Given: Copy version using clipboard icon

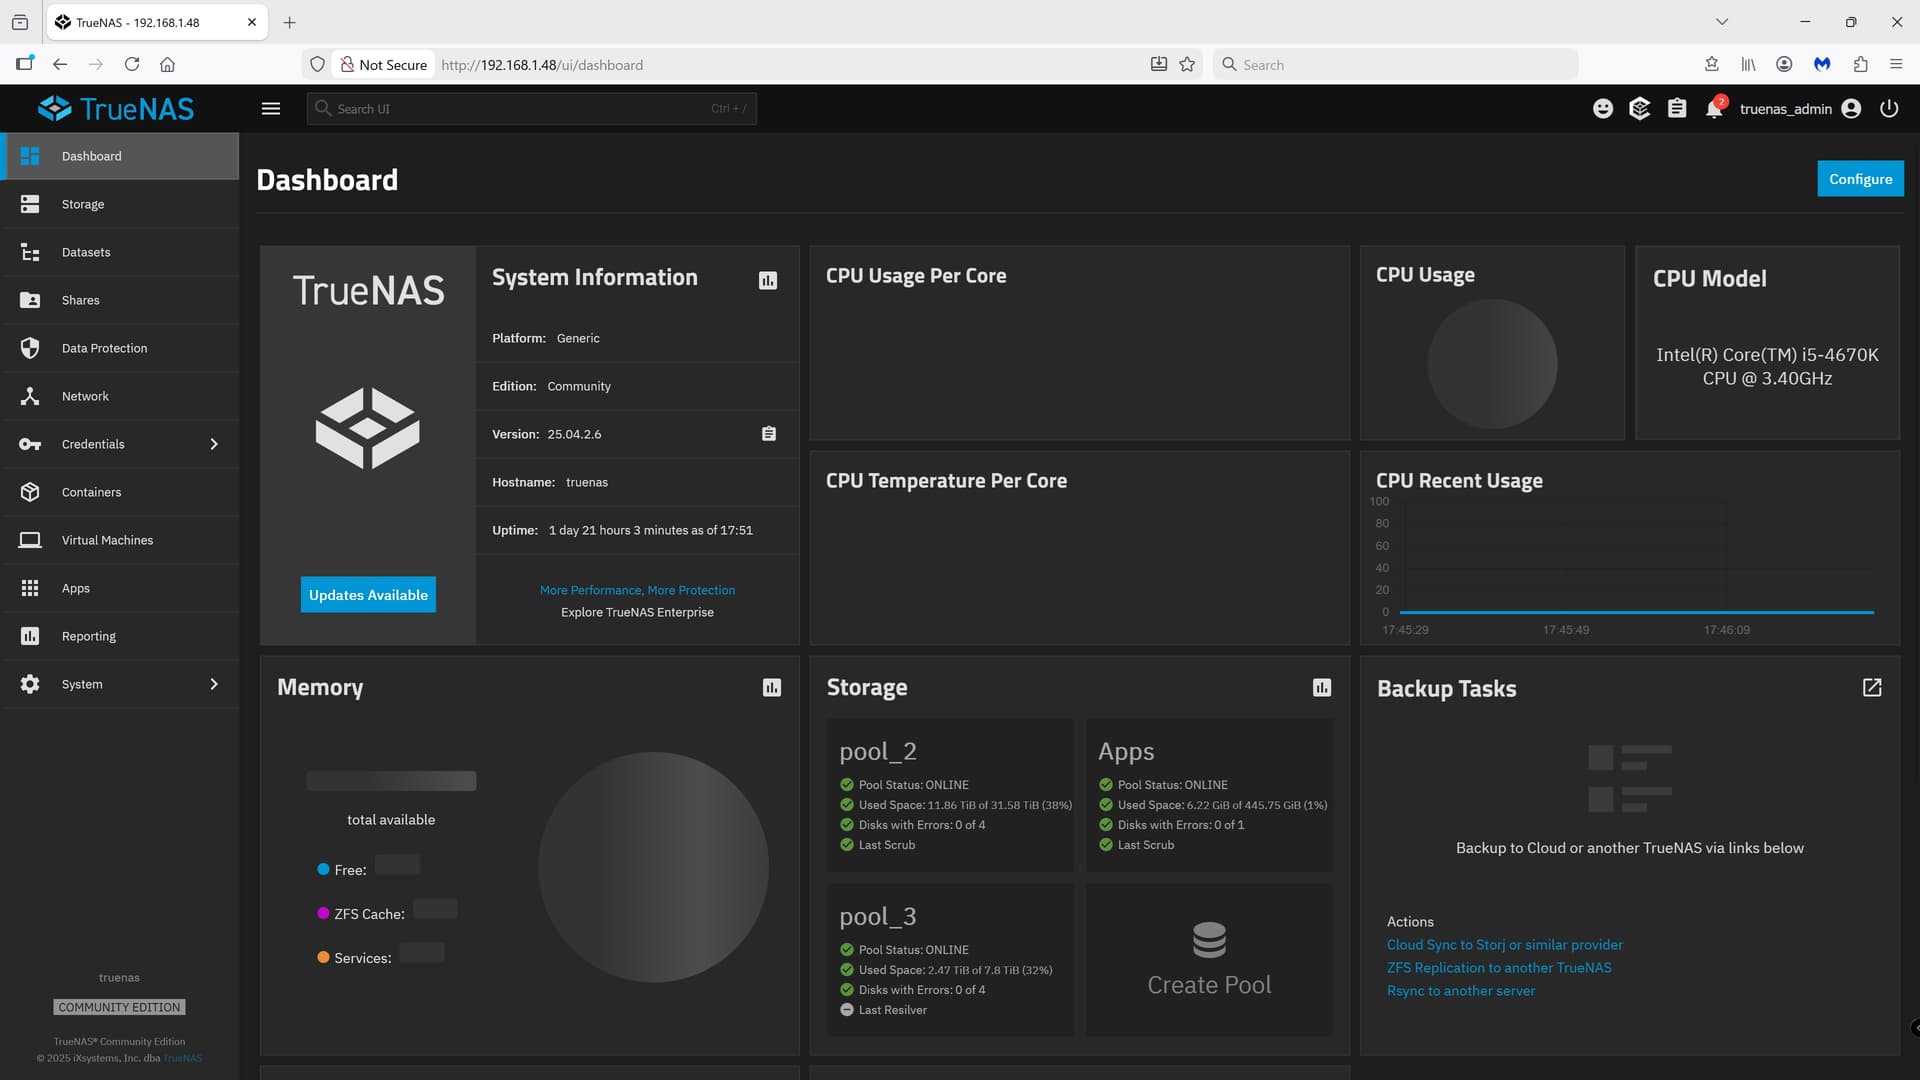Looking at the screenshot, I should [769, 434].
